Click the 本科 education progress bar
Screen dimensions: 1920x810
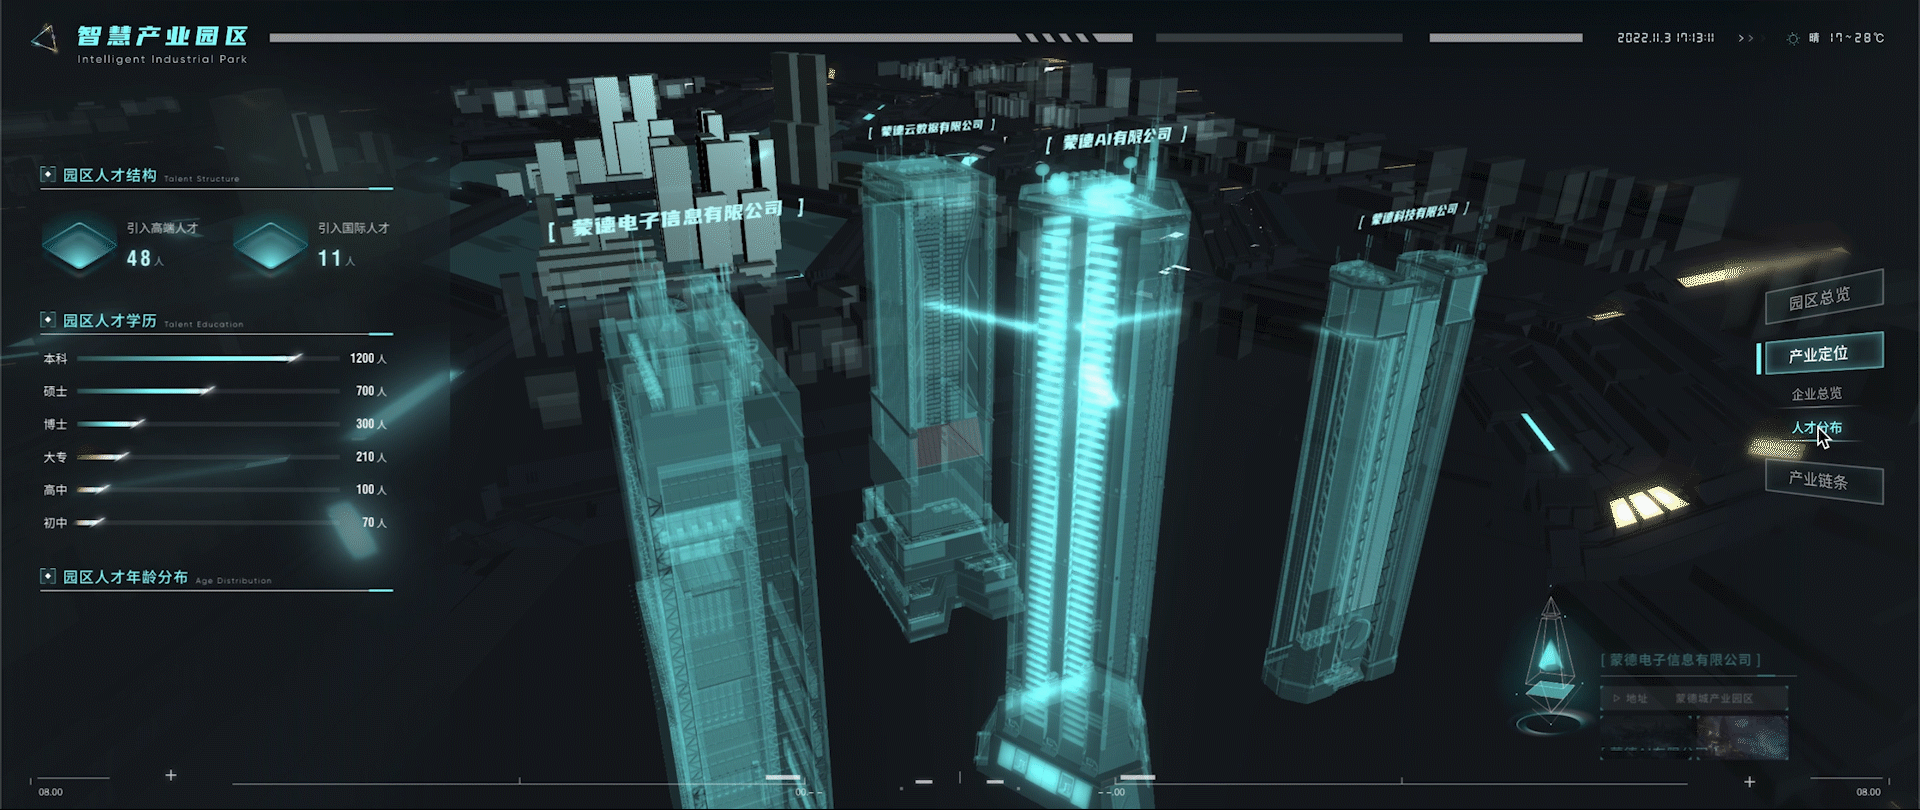coord(208,358)
